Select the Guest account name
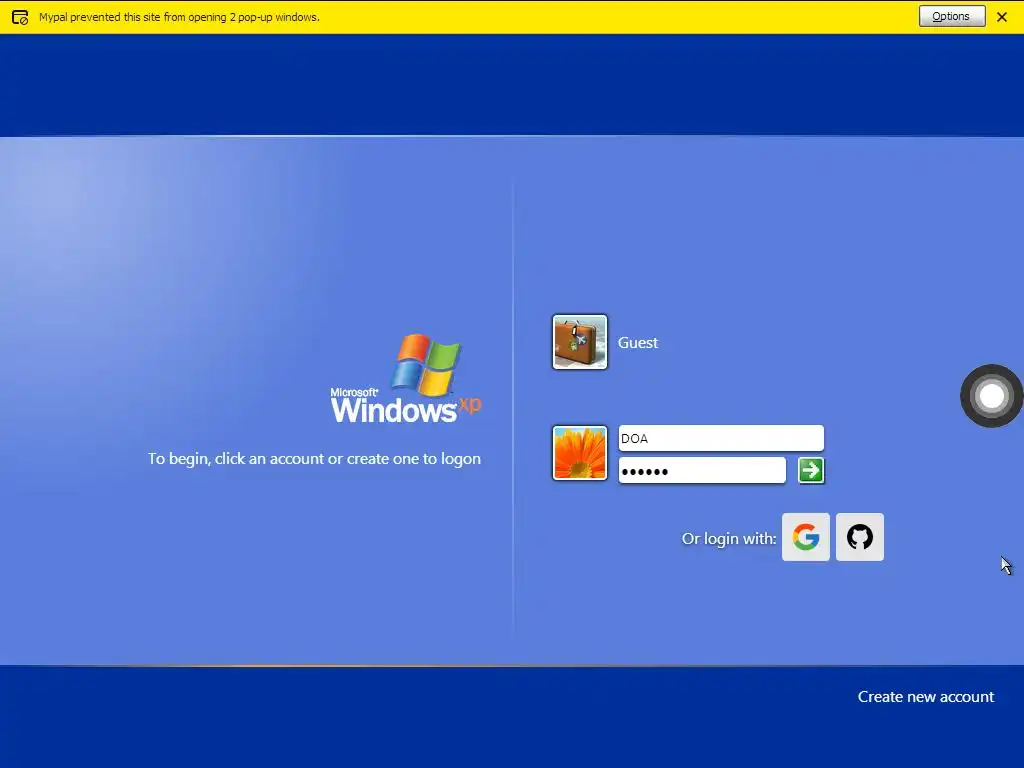Image resolution: width=1024 pixels, height=768 pixels. tap(637, 343)
